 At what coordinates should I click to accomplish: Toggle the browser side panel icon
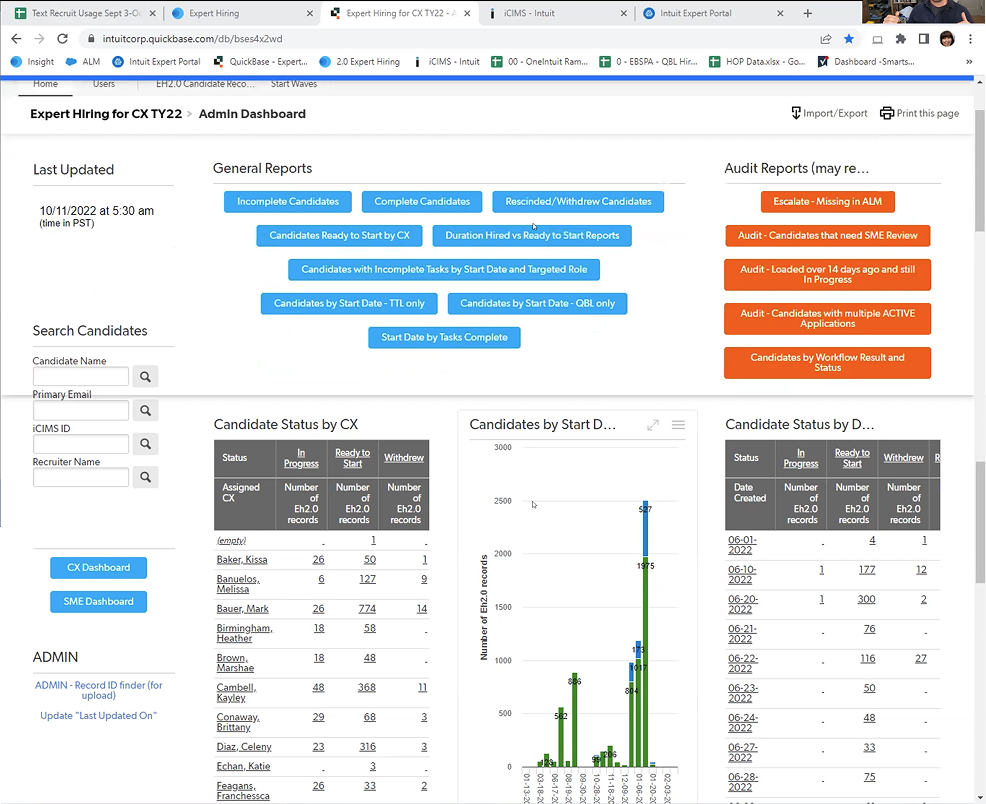pos(924,39)
